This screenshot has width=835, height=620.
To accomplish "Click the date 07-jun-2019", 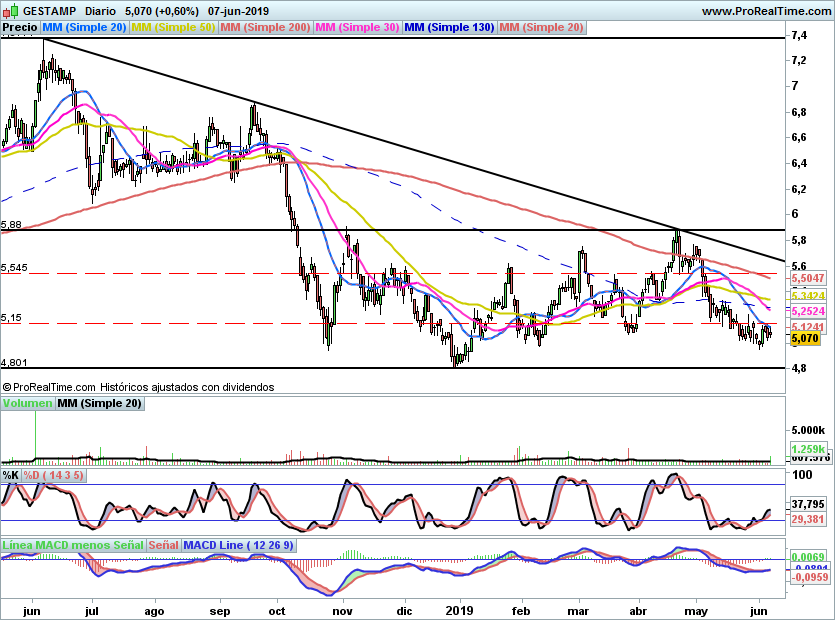I will 238,11.
